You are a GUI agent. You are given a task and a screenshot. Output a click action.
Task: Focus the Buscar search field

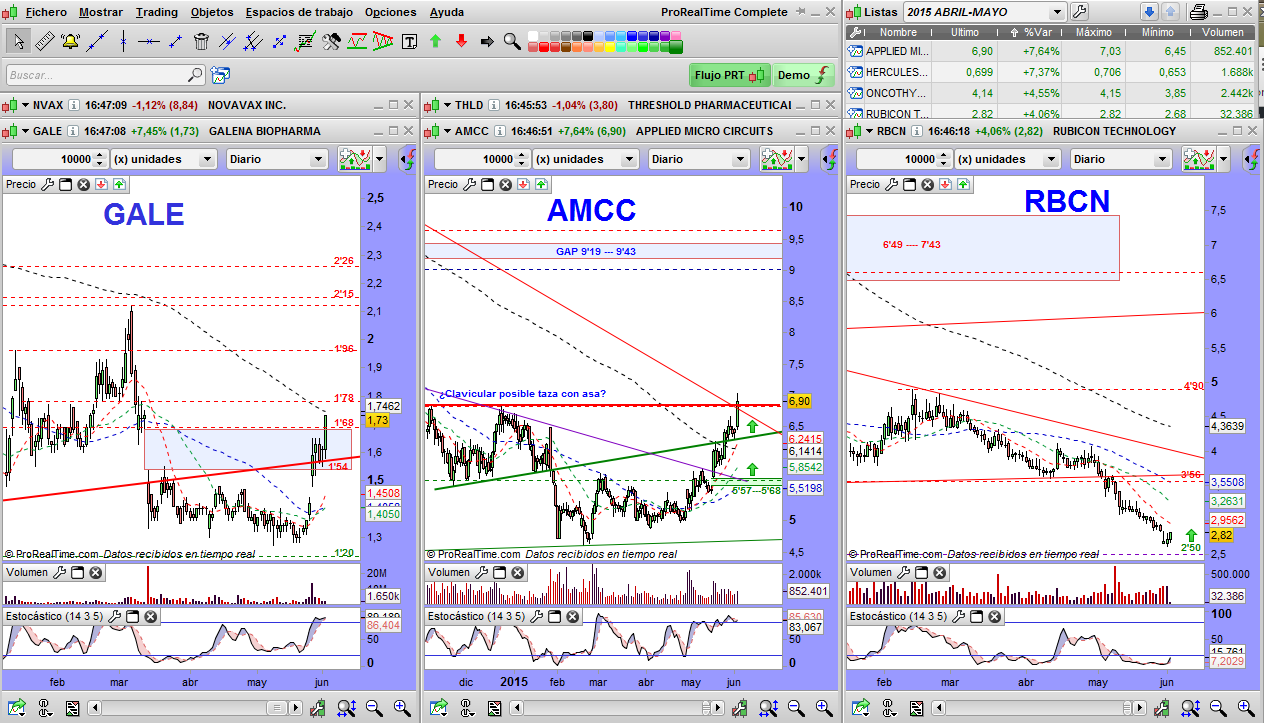[x=105, y=75]
